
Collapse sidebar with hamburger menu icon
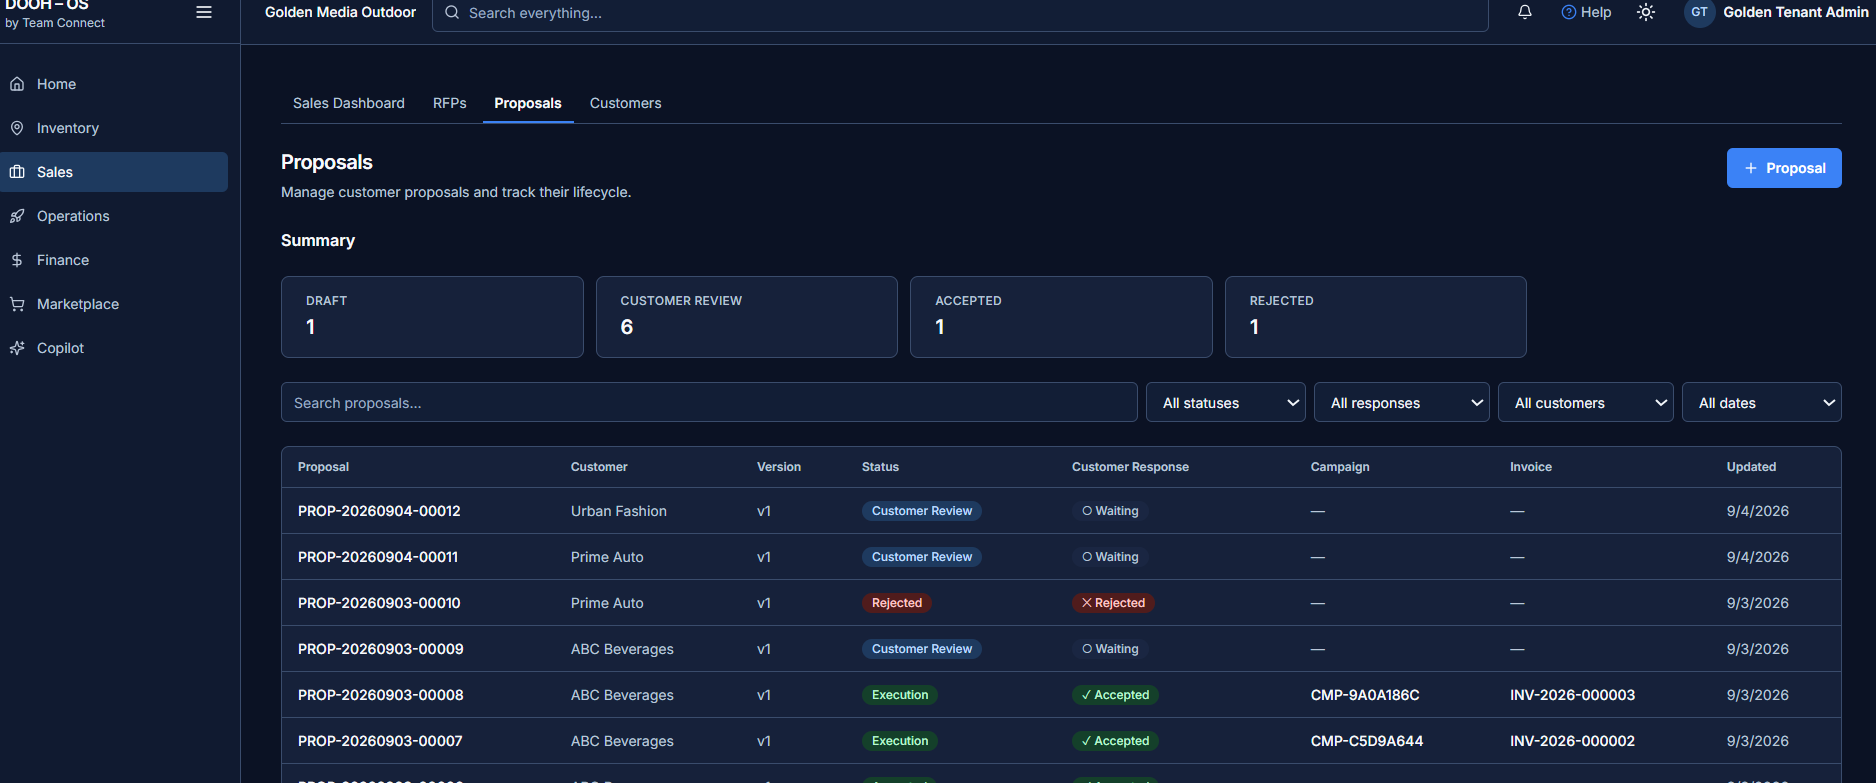pos(204,13)
